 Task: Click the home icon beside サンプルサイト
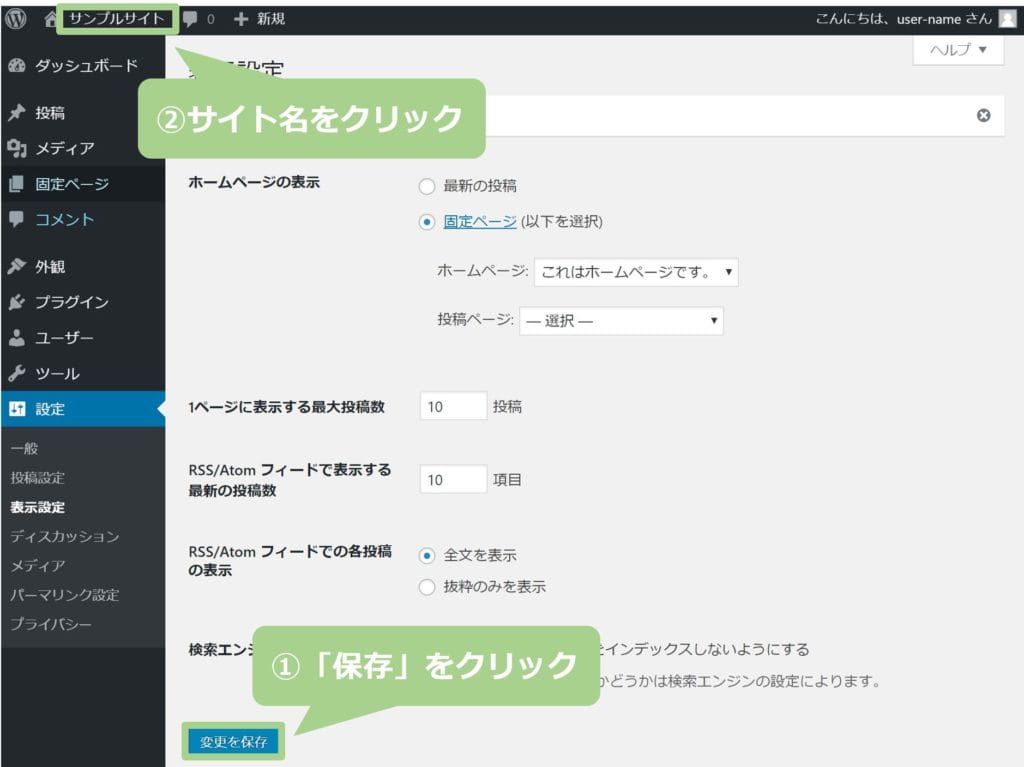pos(50,18)
